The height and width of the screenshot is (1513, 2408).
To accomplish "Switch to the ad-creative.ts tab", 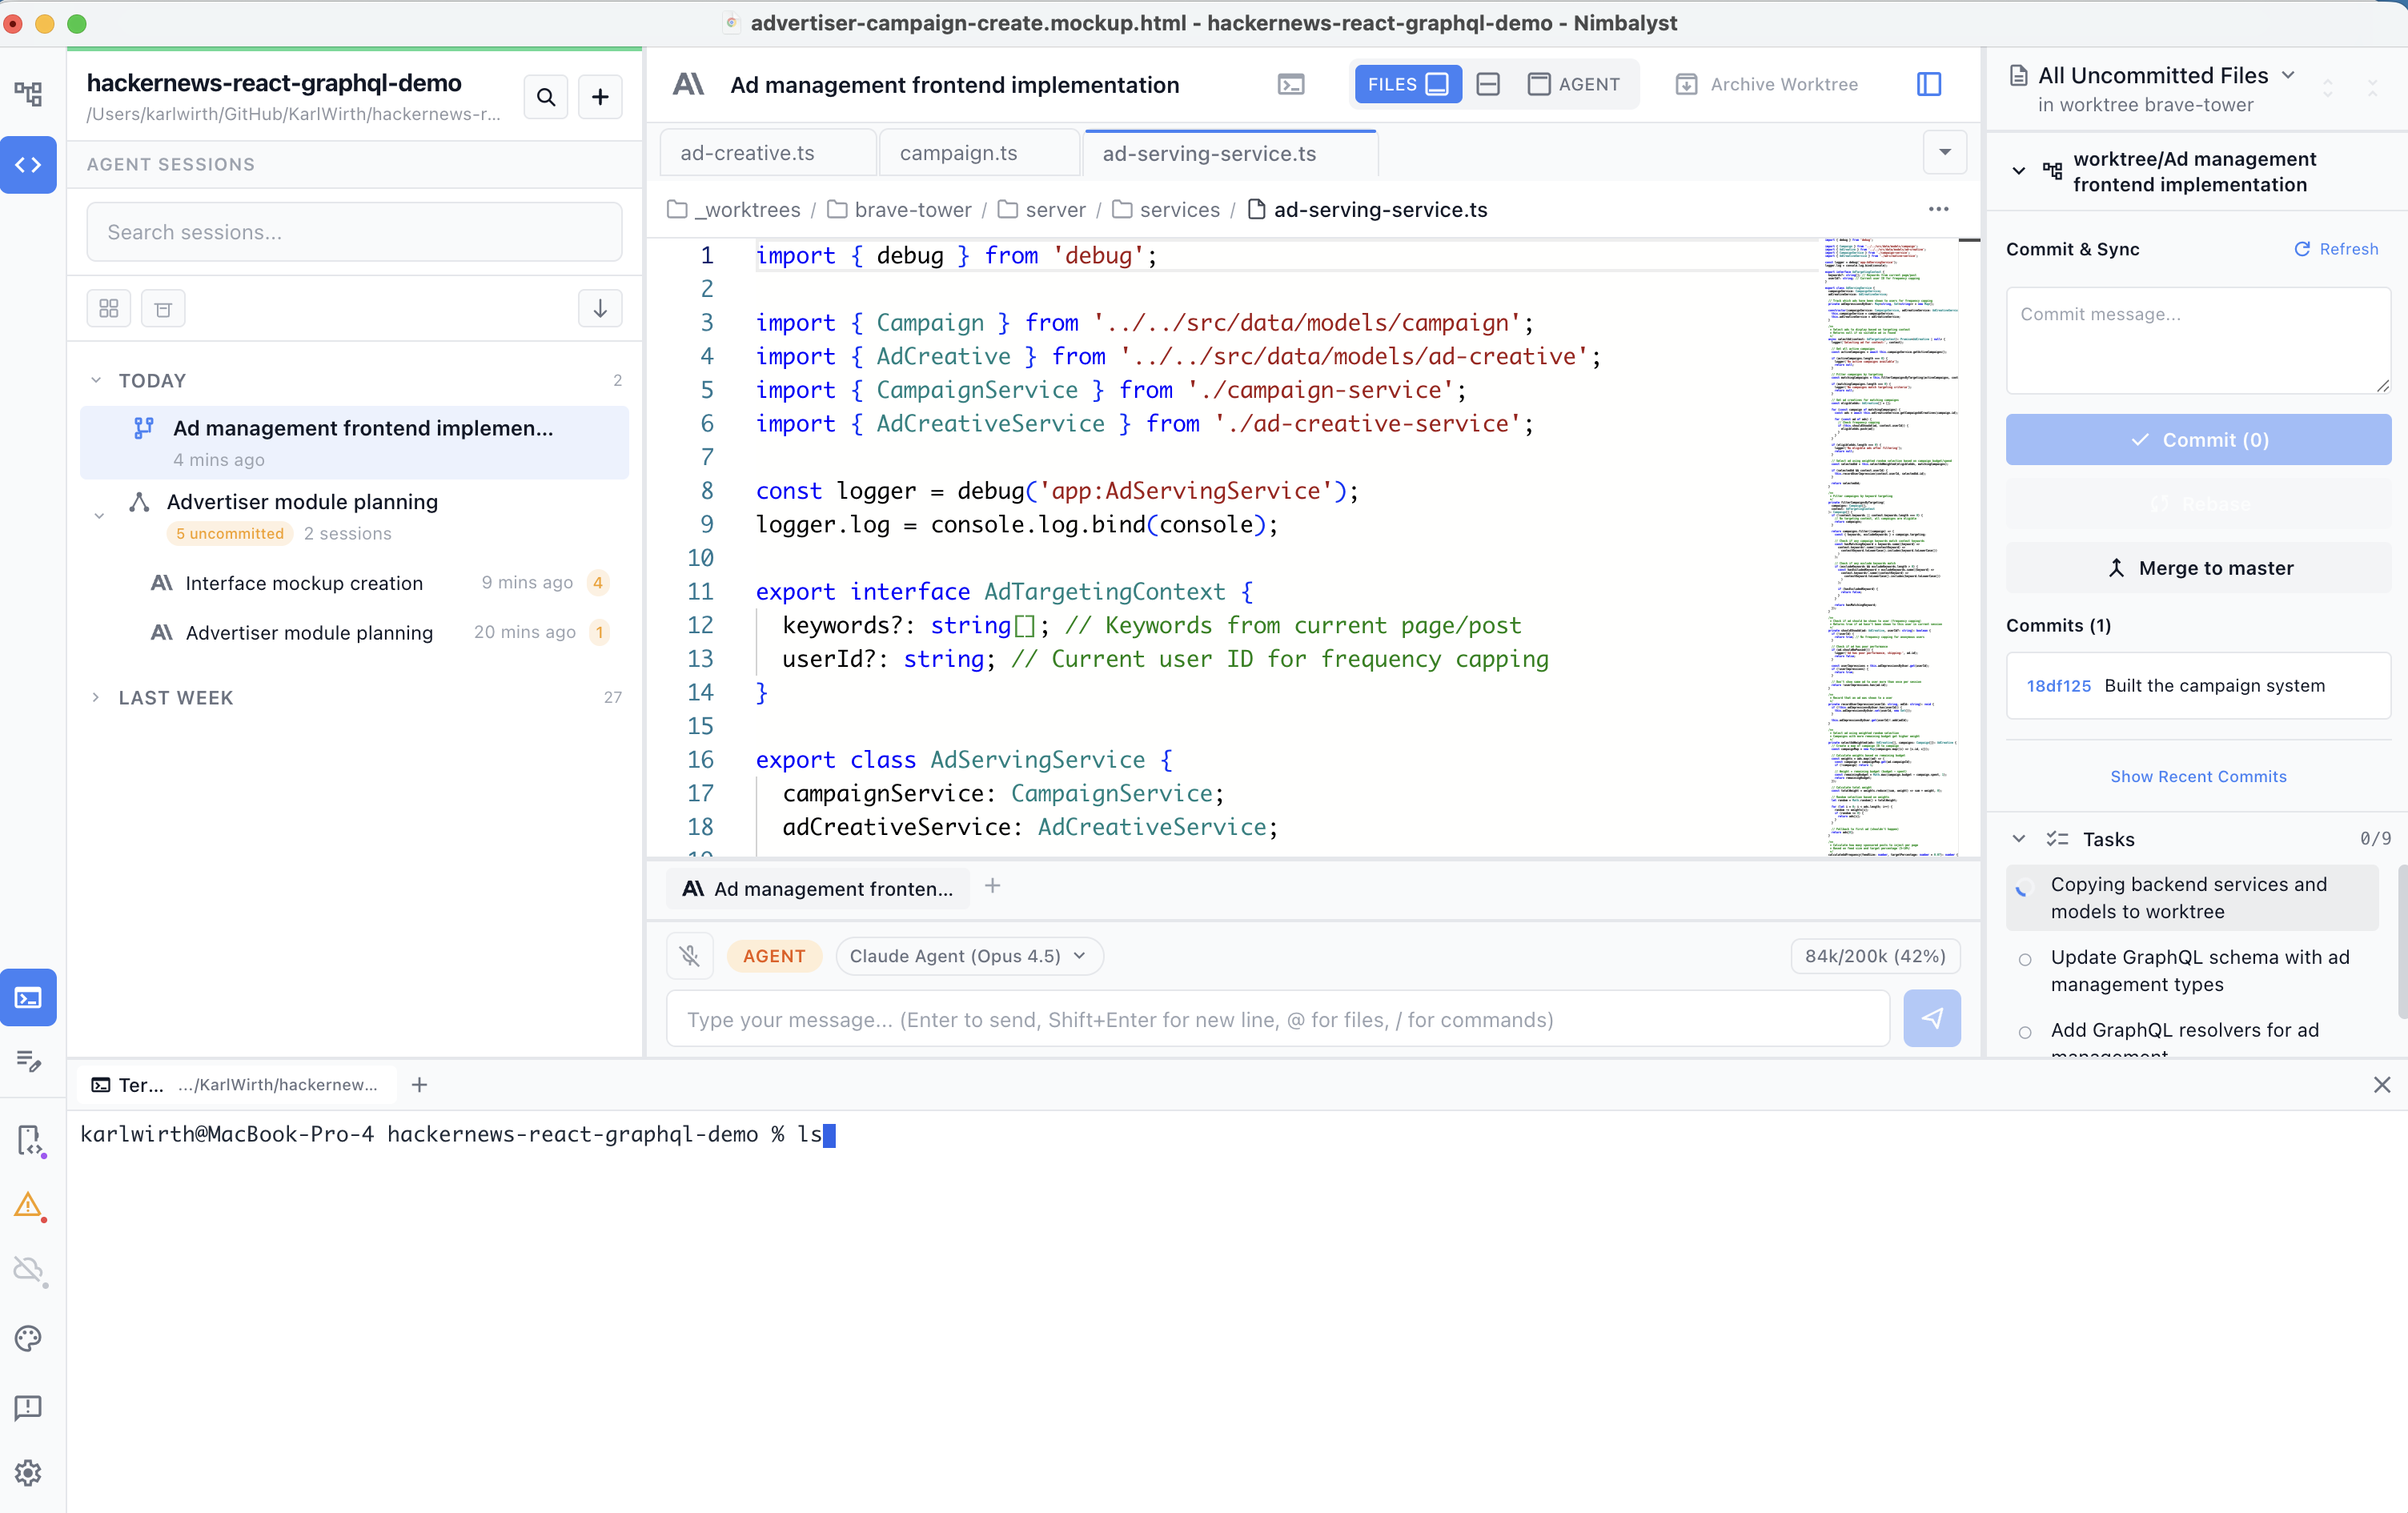I will click(767, 153).
